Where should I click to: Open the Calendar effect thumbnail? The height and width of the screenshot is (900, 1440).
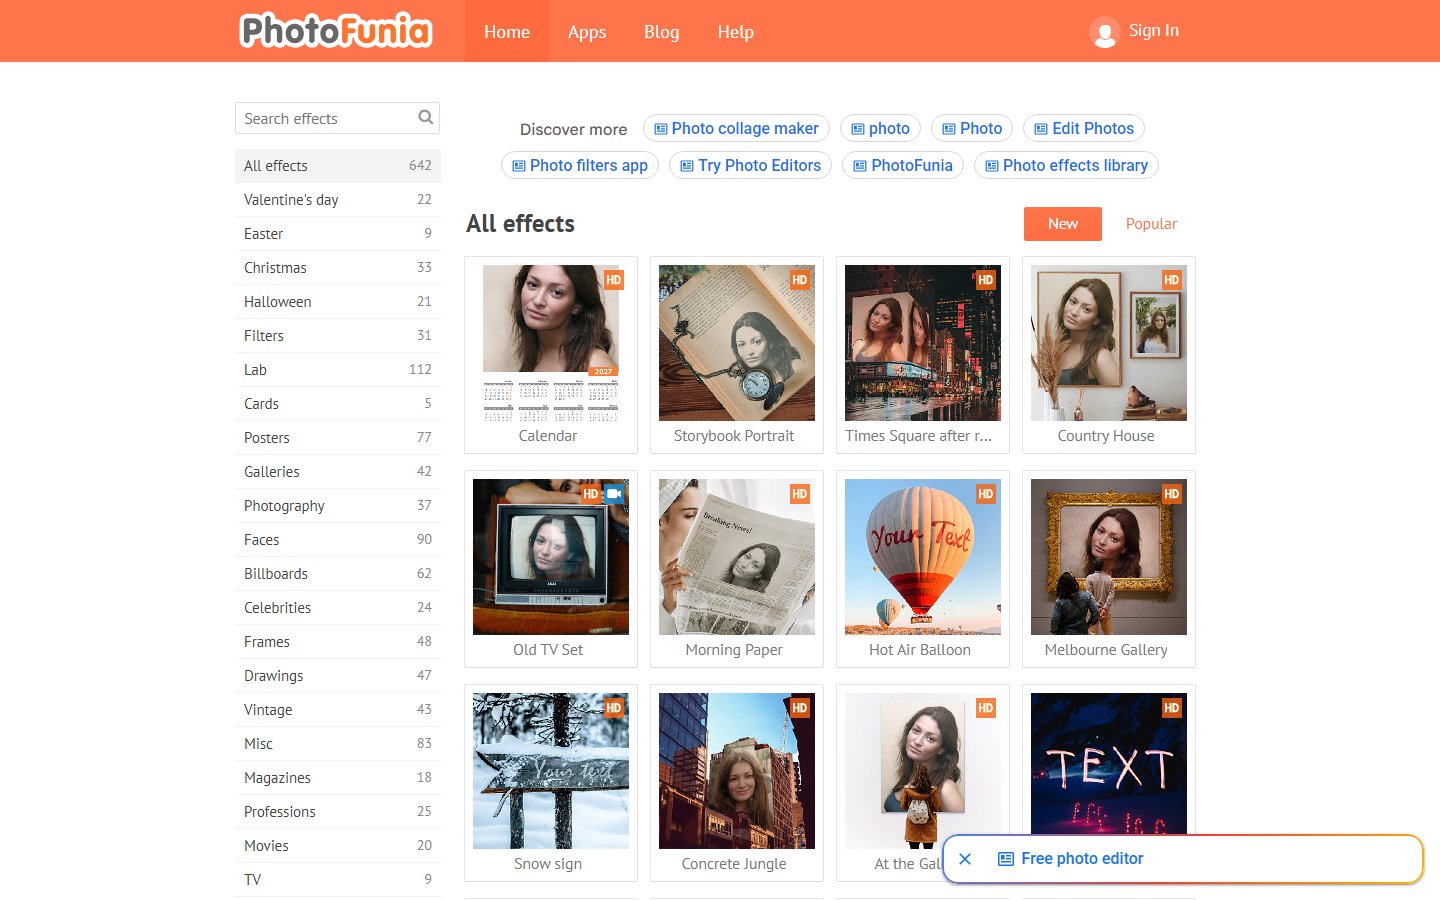(x=551, y=343)
